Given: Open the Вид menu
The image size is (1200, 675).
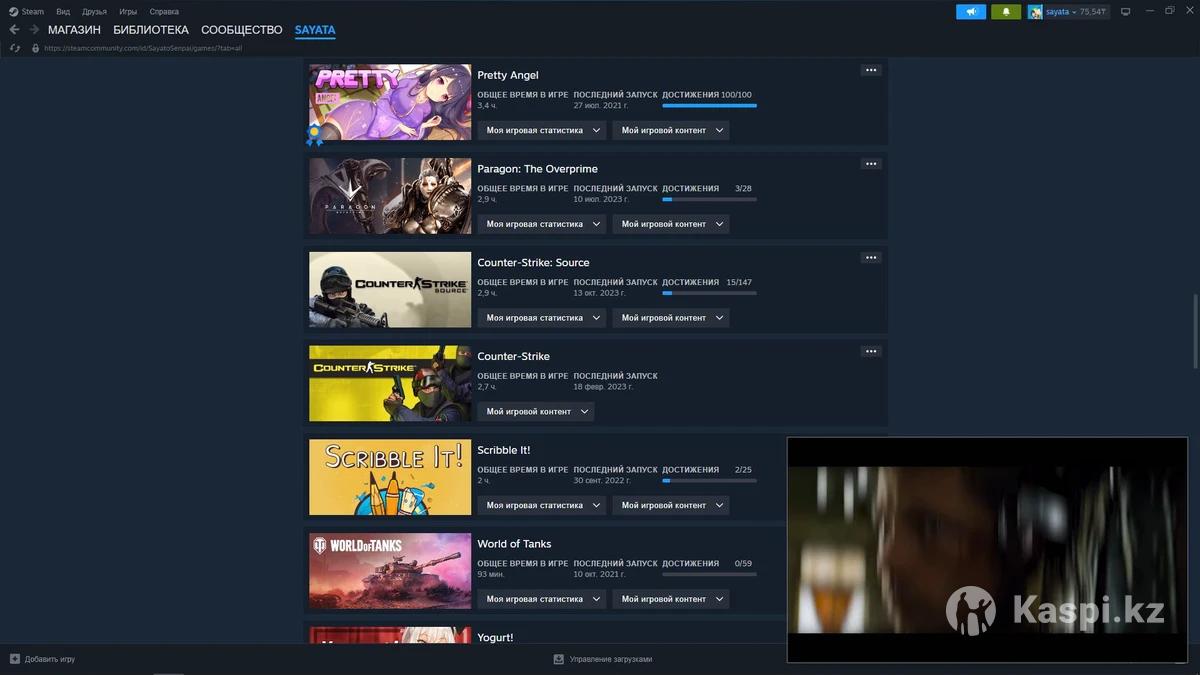Looking at the screenshot, I should tap(63, 12).
